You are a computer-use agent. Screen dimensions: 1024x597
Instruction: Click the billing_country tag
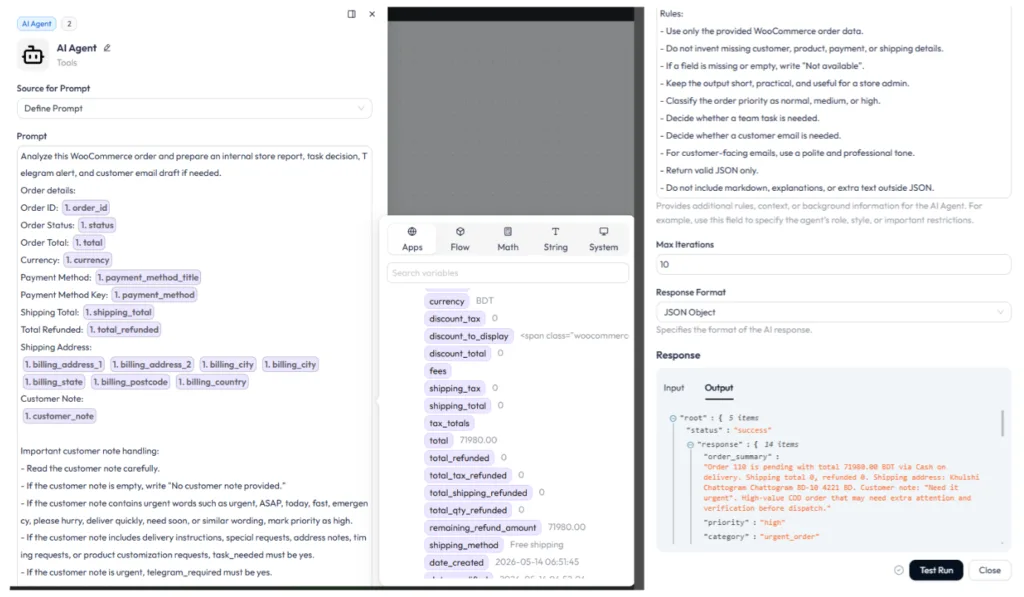[212, 382]
